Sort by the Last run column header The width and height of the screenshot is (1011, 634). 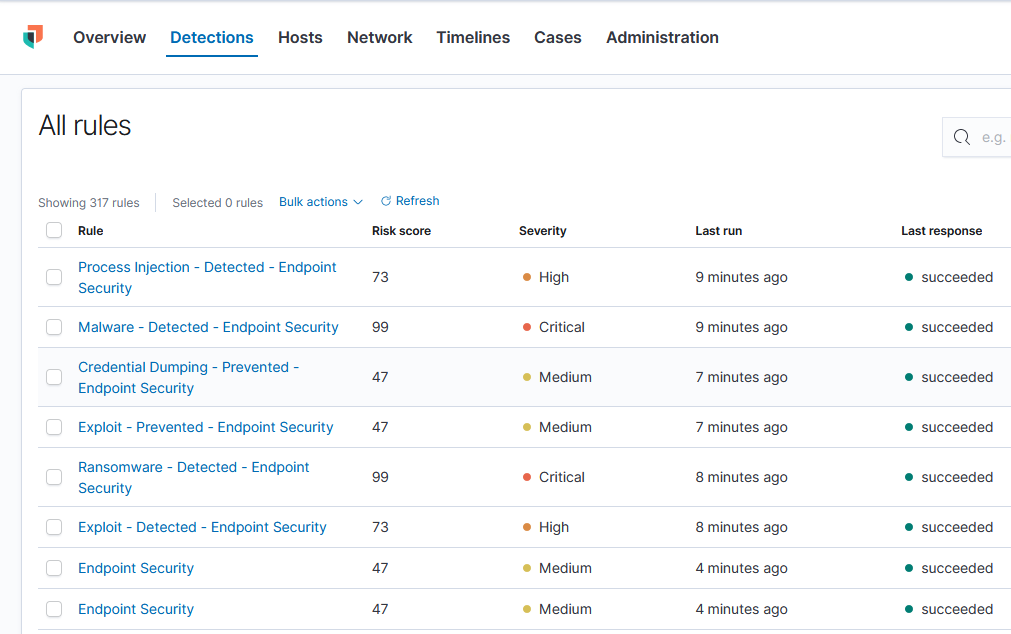[718, 231]
